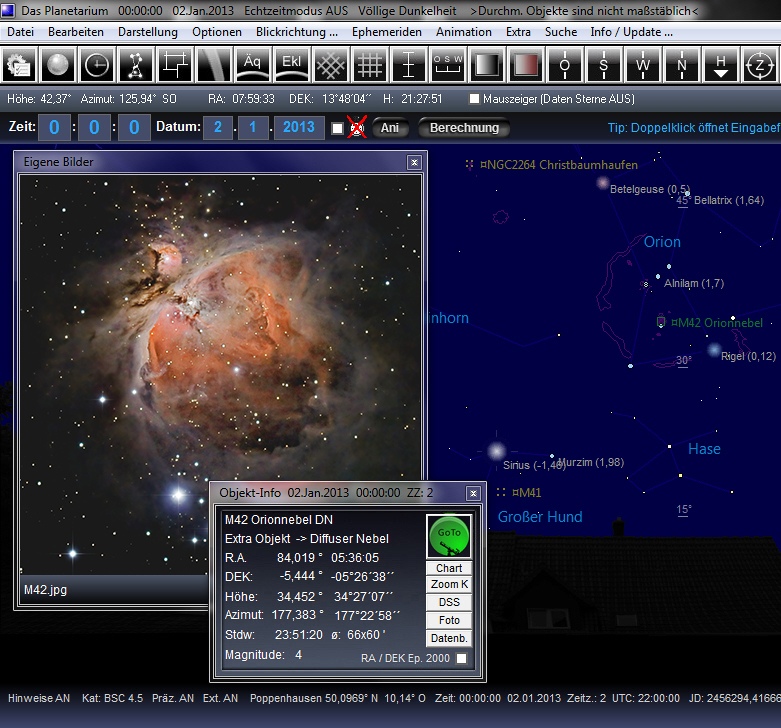Toggle the RA / DEK Ep. 2000 checkbox
781x728 pixels.
click(461, 658)
